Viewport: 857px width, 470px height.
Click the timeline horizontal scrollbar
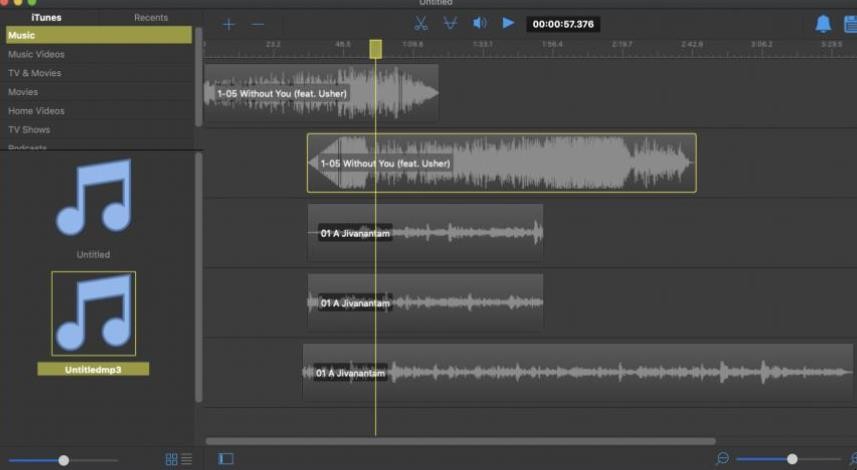coord(460,440)
